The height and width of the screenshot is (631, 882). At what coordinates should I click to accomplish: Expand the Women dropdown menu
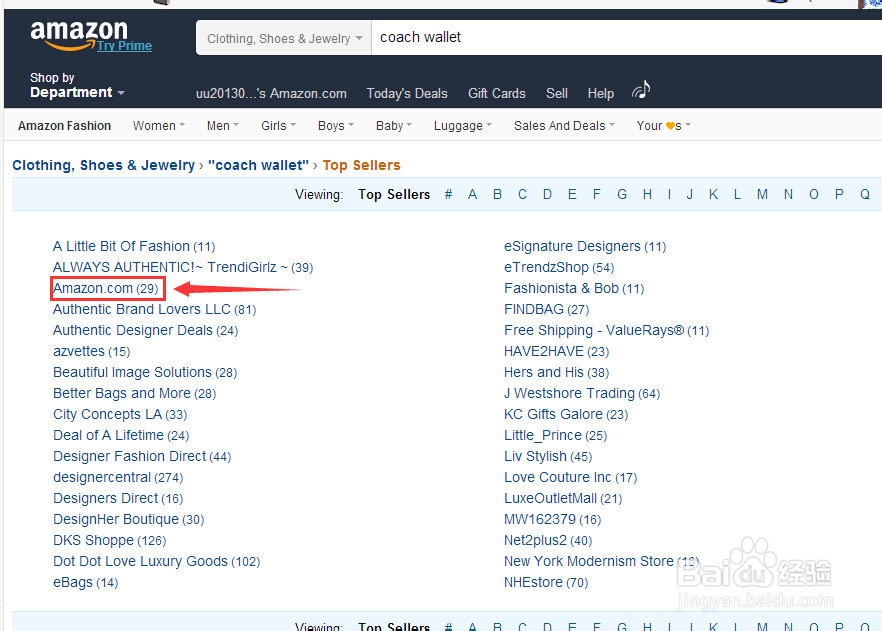click(x=159, y=126)
